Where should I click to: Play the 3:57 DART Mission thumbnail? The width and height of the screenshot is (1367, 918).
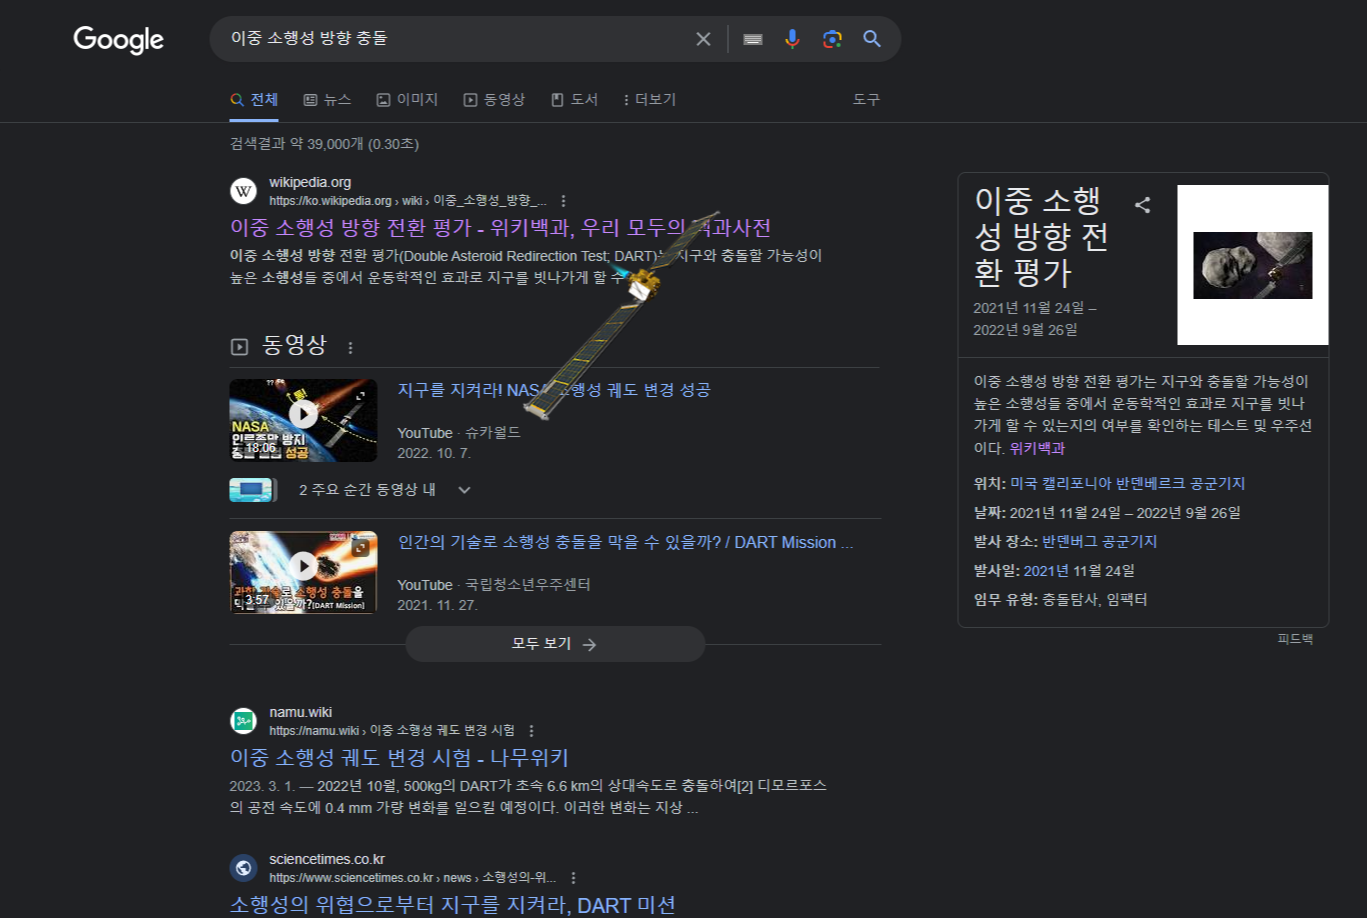point(303,572)
